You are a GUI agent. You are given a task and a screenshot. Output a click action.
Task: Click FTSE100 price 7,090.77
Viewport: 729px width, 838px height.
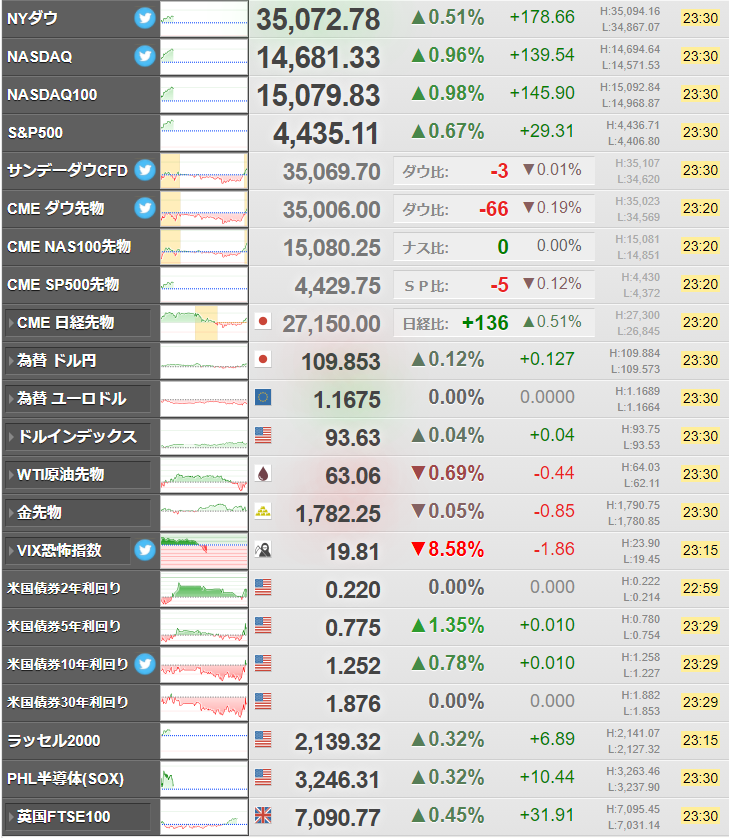338,818
